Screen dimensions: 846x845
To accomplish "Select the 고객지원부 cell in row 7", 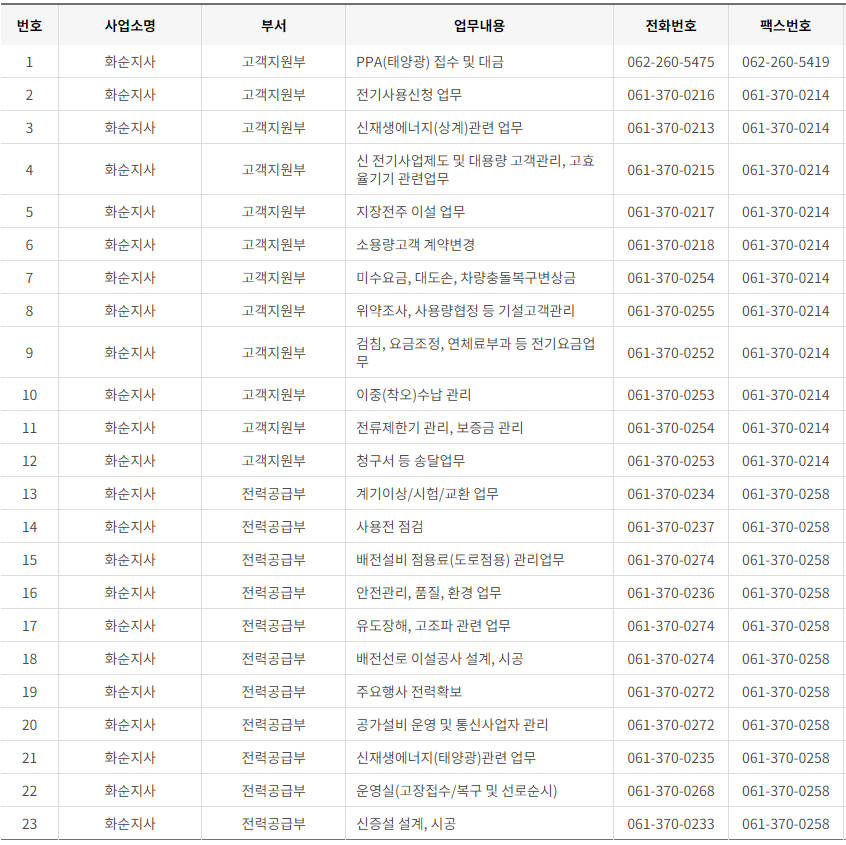I will click(x=272, y=277).
